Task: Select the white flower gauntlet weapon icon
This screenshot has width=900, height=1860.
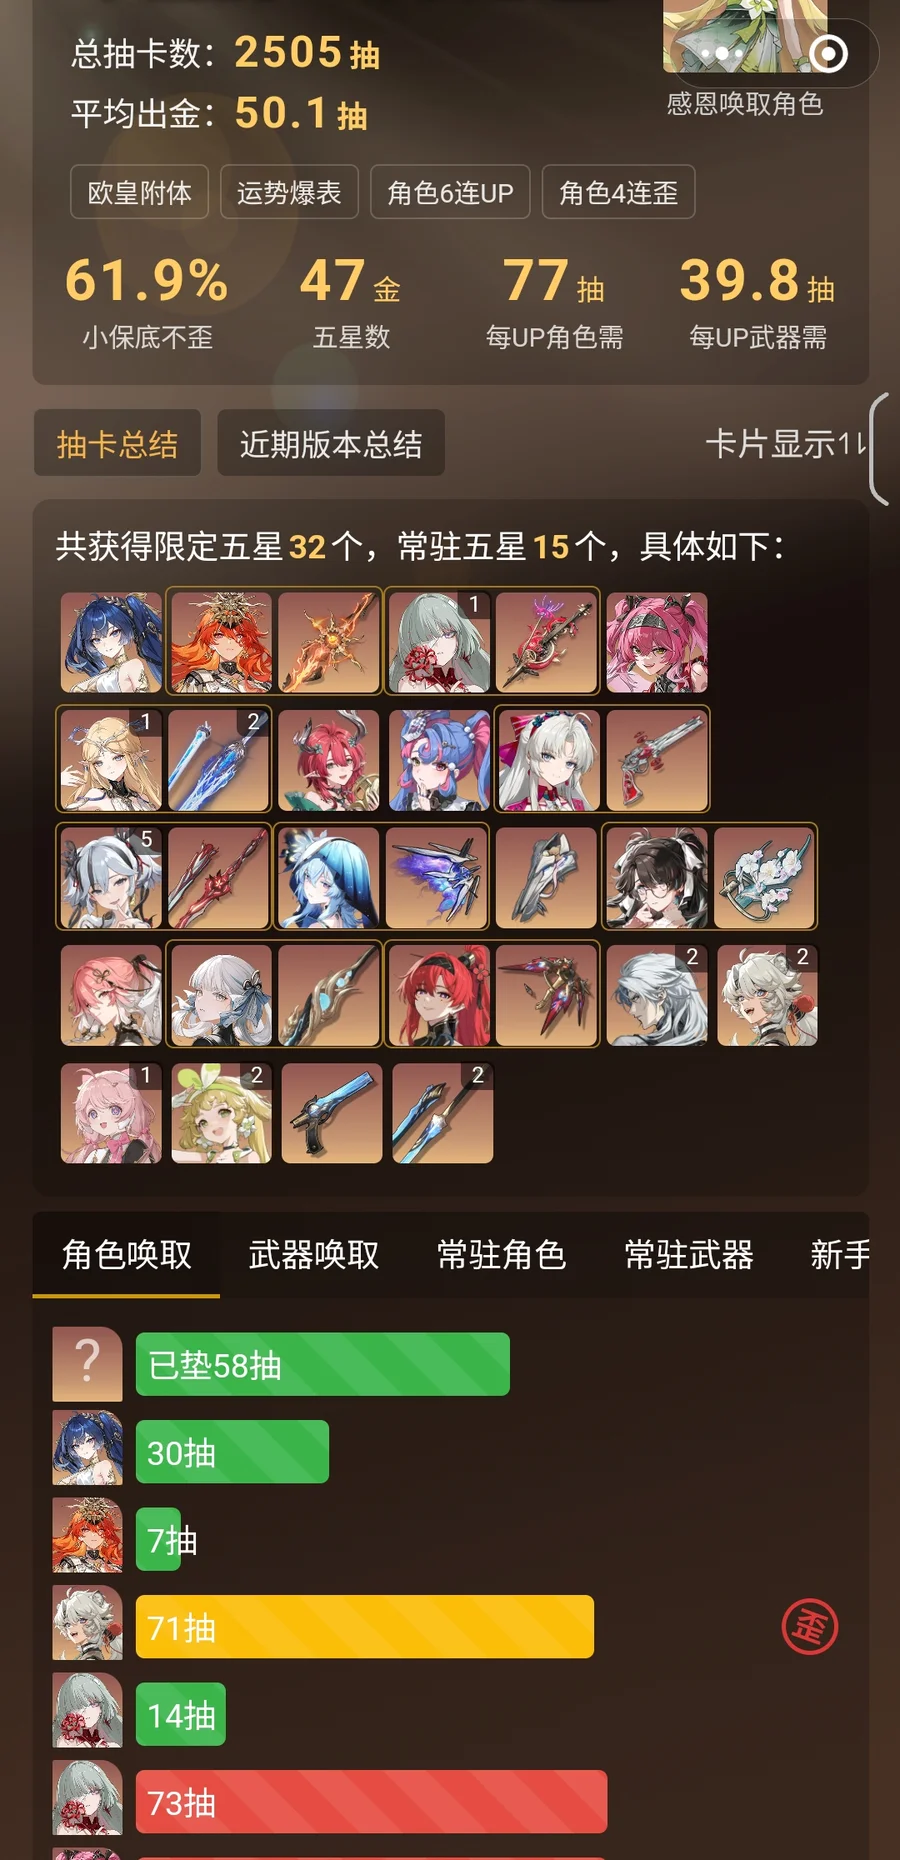Action: click(x=766, y=877)
